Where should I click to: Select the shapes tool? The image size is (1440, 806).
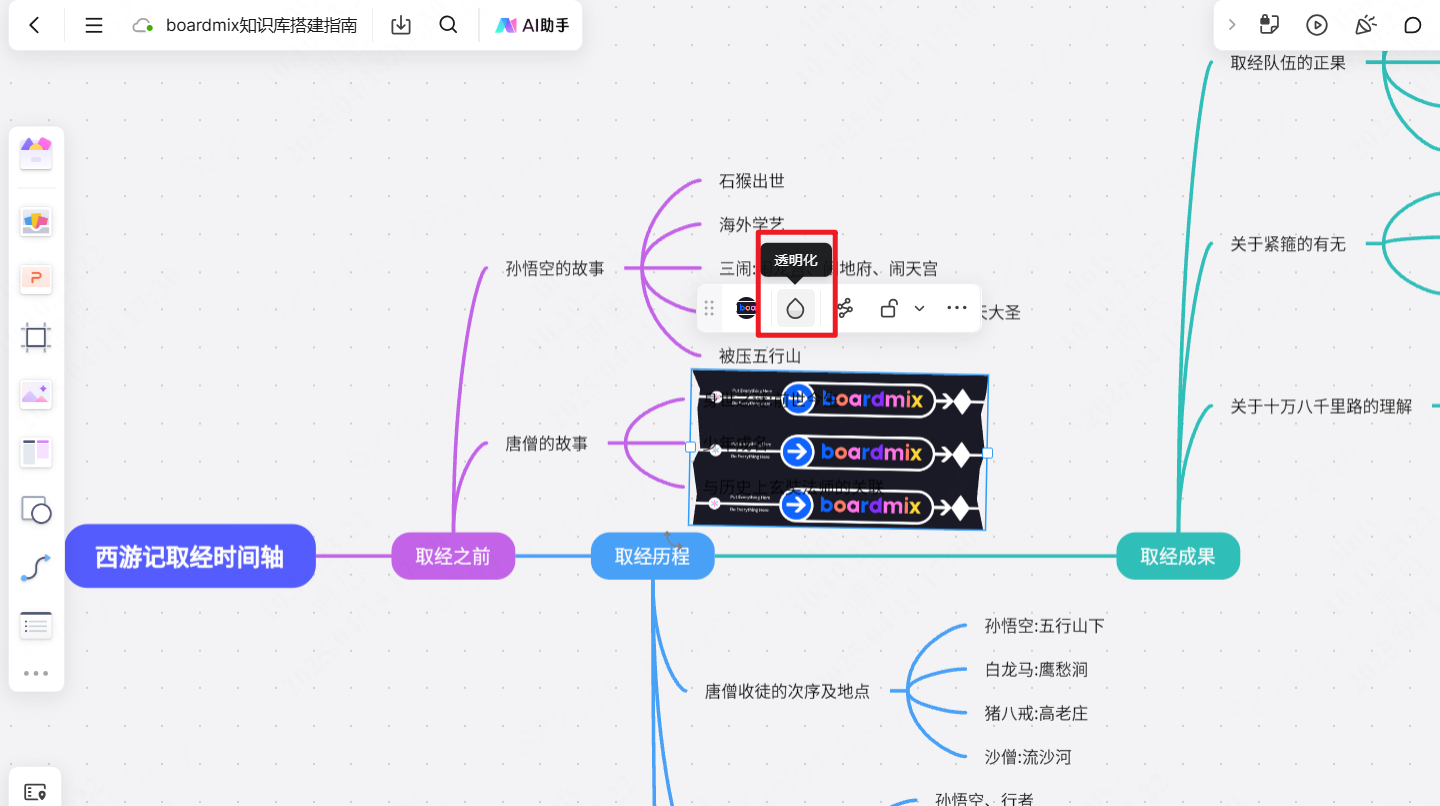click(36, 511)
